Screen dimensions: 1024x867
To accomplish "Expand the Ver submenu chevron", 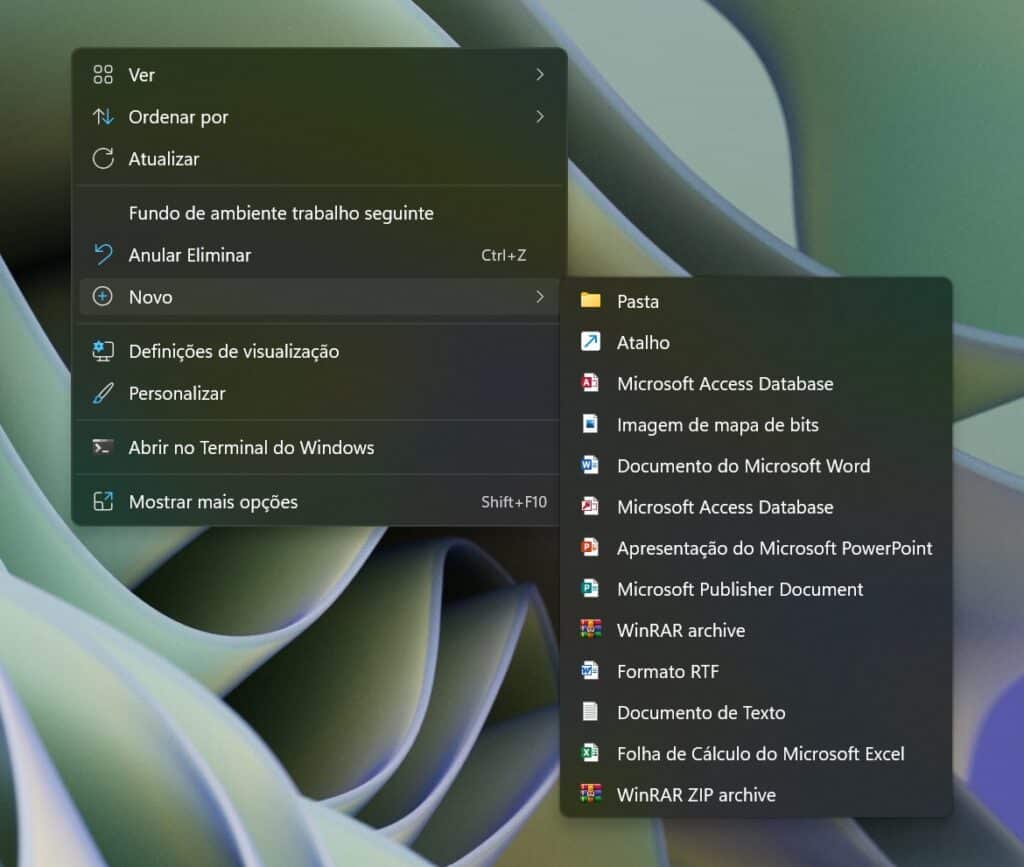I will coord(539,74).
